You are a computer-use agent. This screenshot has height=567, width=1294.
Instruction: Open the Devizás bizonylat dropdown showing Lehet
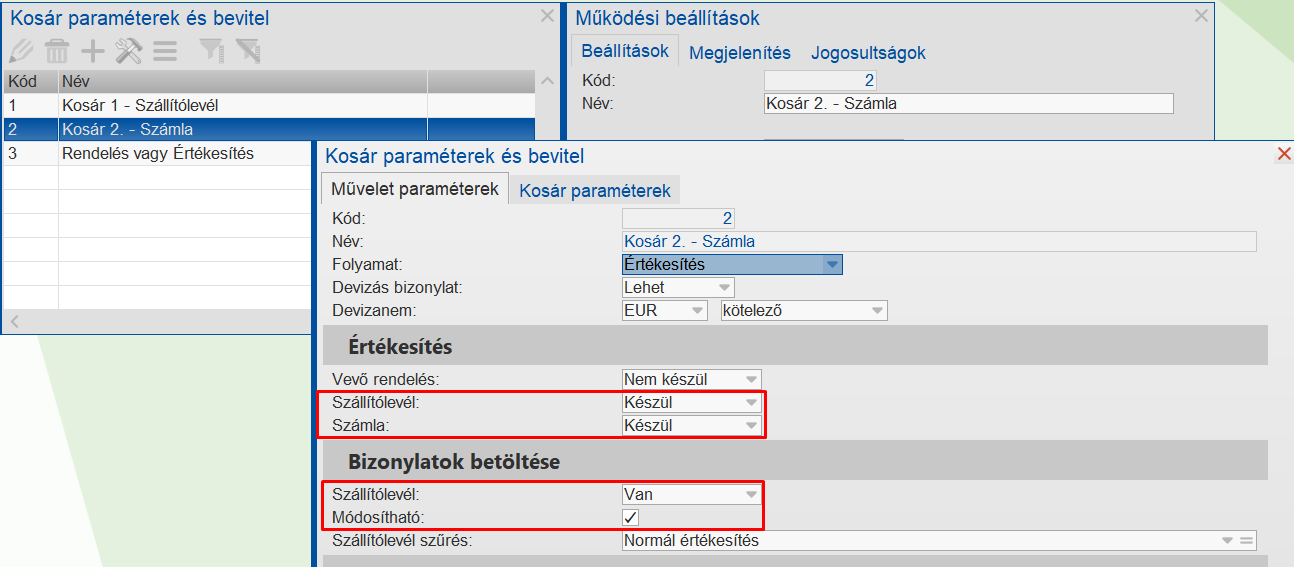(x=678, y=287)
